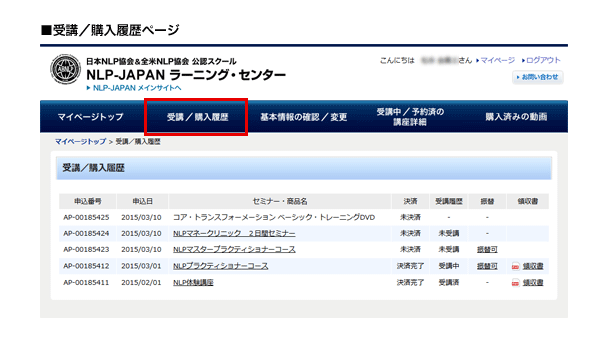Open NLPマスタープラクティショナーコース link
610x360 pixels.
tap(234, 249)
